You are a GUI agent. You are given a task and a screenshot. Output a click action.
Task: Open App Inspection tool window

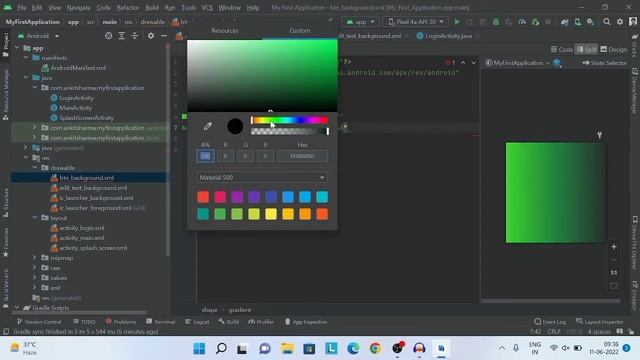click(x=306, y=322)
